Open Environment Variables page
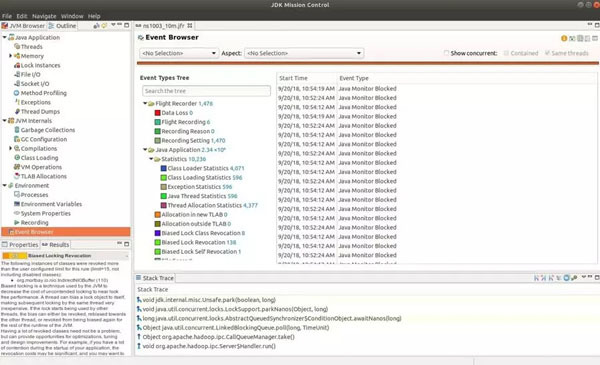 [48, 204]
